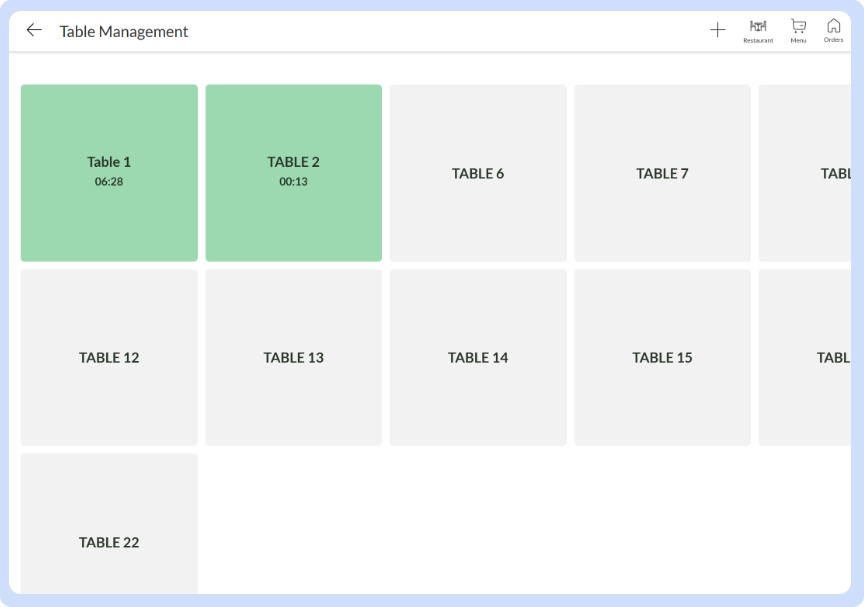Select TABLE 6
This screenshot has height=607, width=864.
[x=477, y=172]
